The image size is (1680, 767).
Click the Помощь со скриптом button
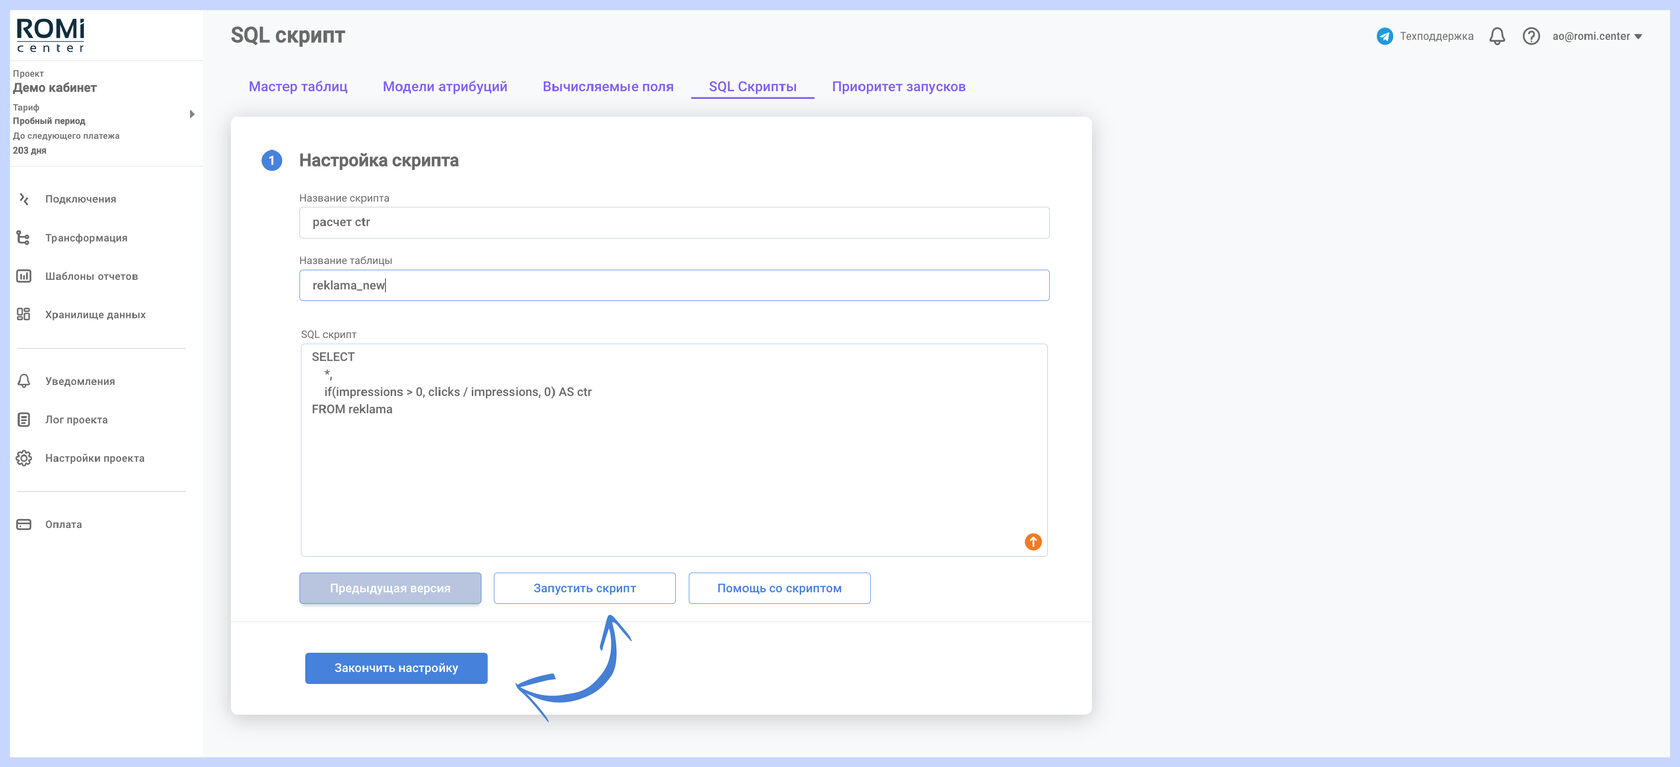[x=779, y=588]
